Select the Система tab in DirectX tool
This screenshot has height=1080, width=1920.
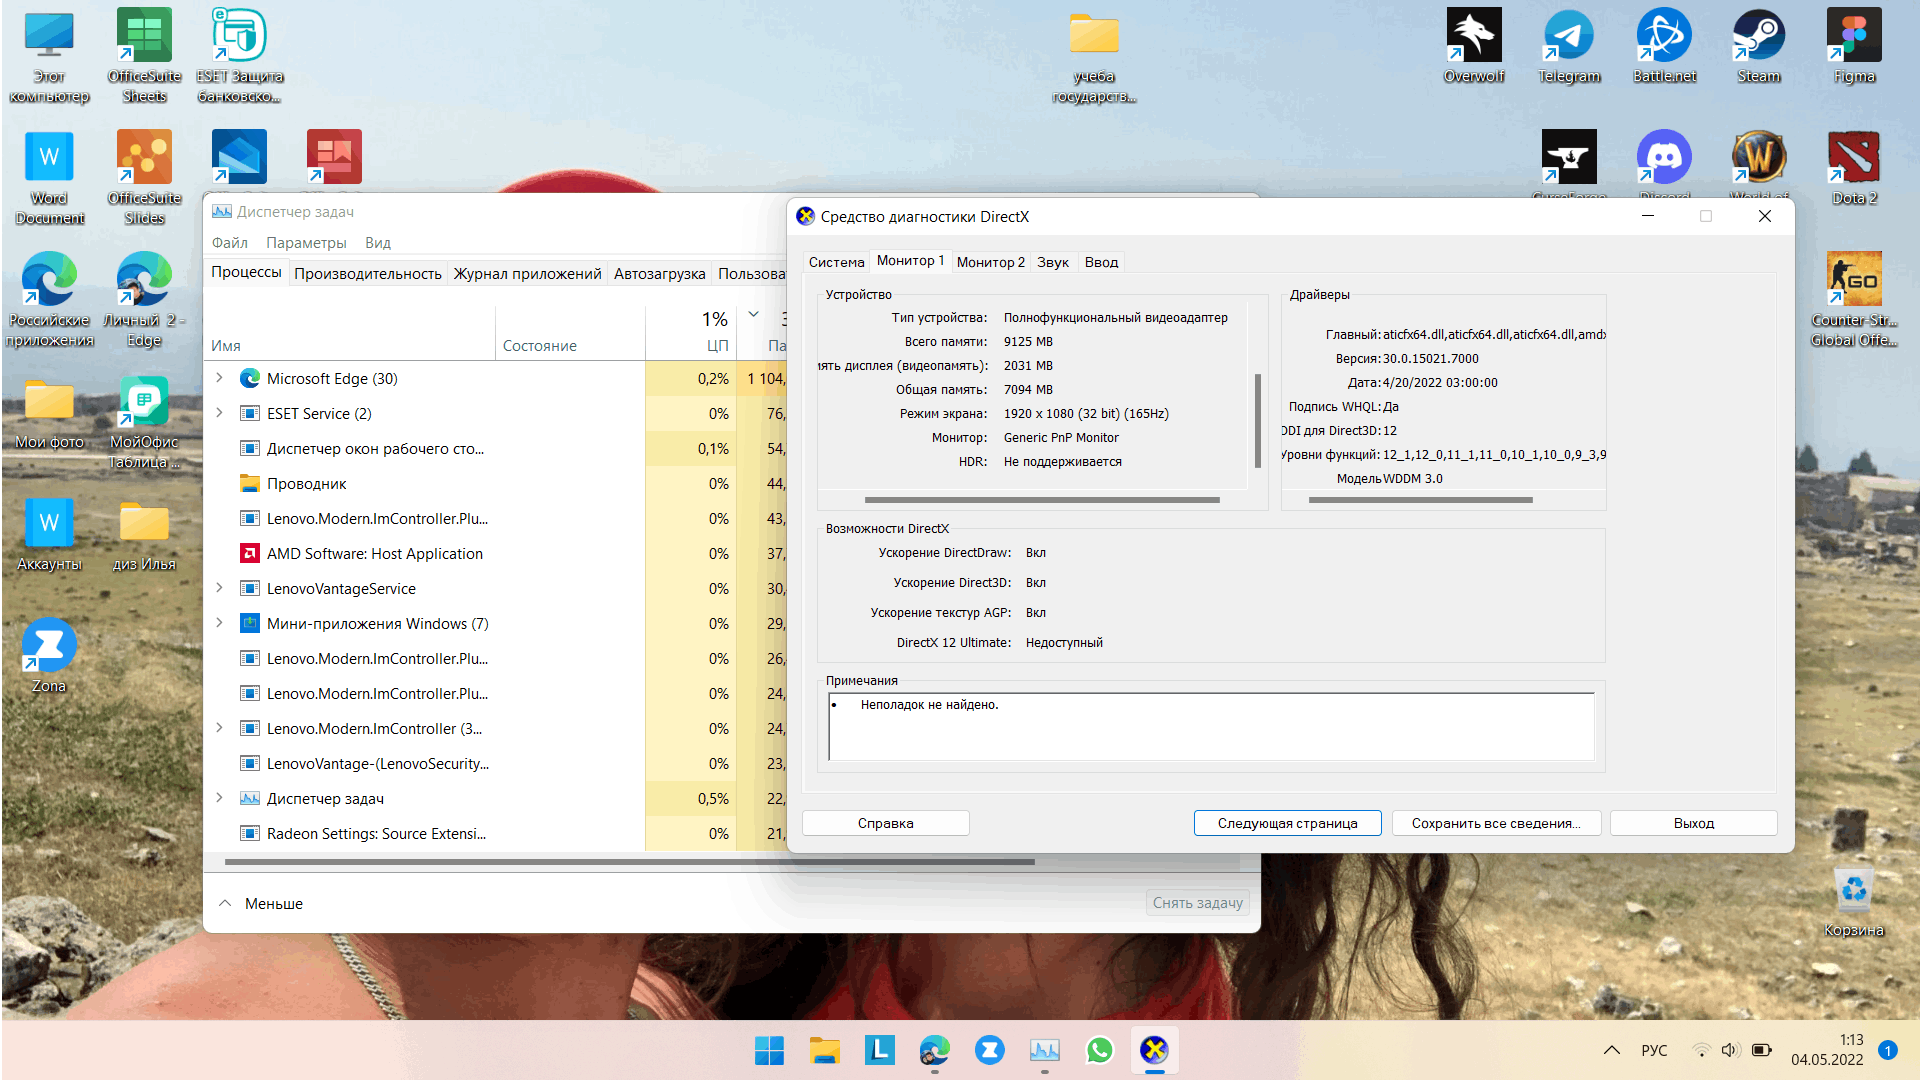(x=836, y=262)
